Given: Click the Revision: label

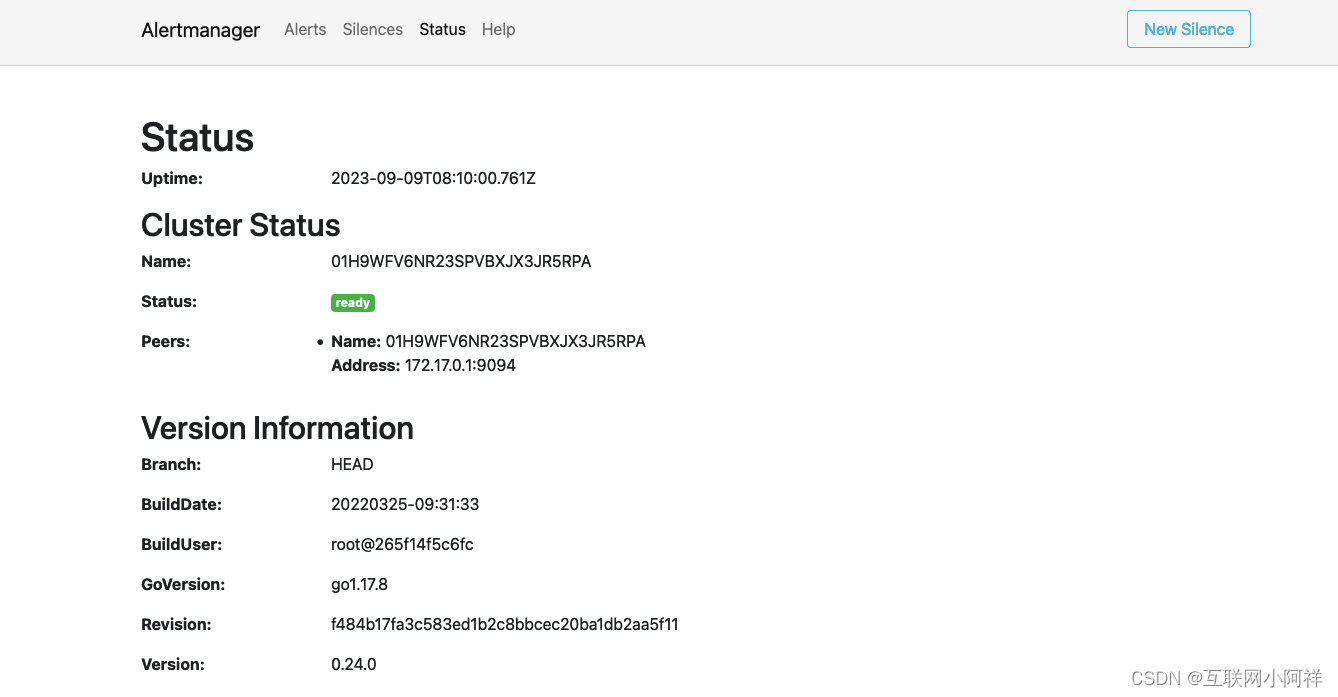Looking at the screenshot, I should tap(176, 625).
